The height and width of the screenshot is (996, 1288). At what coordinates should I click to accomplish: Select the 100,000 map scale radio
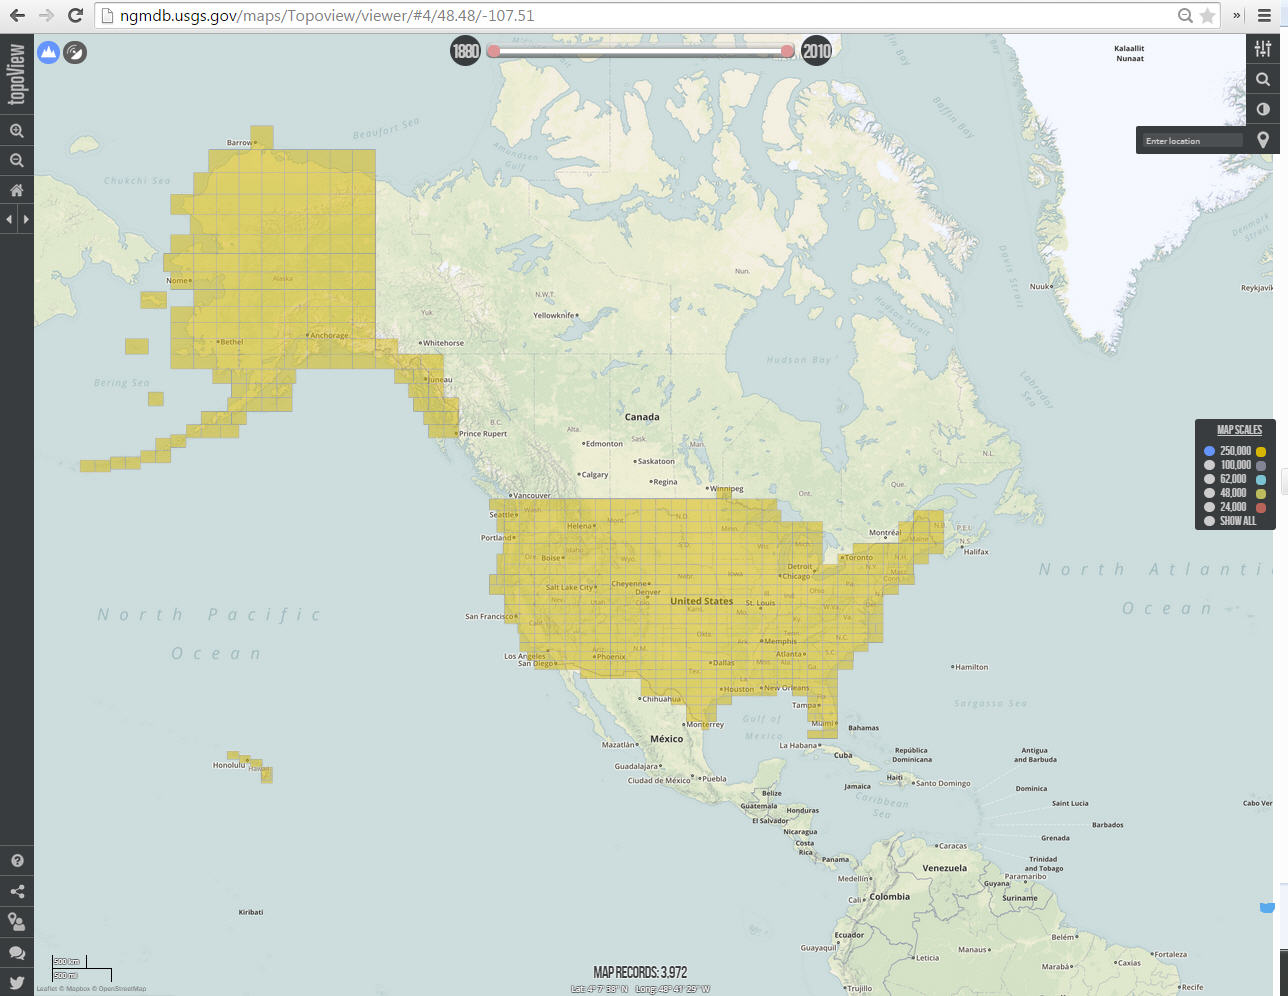pos(1210,465)
